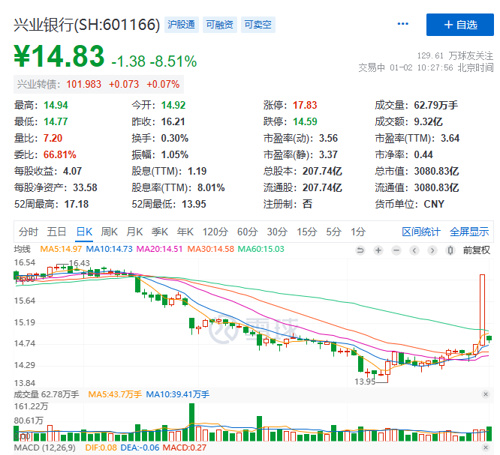Click the chart reset/undo arrow icon

tap(360, 250)
